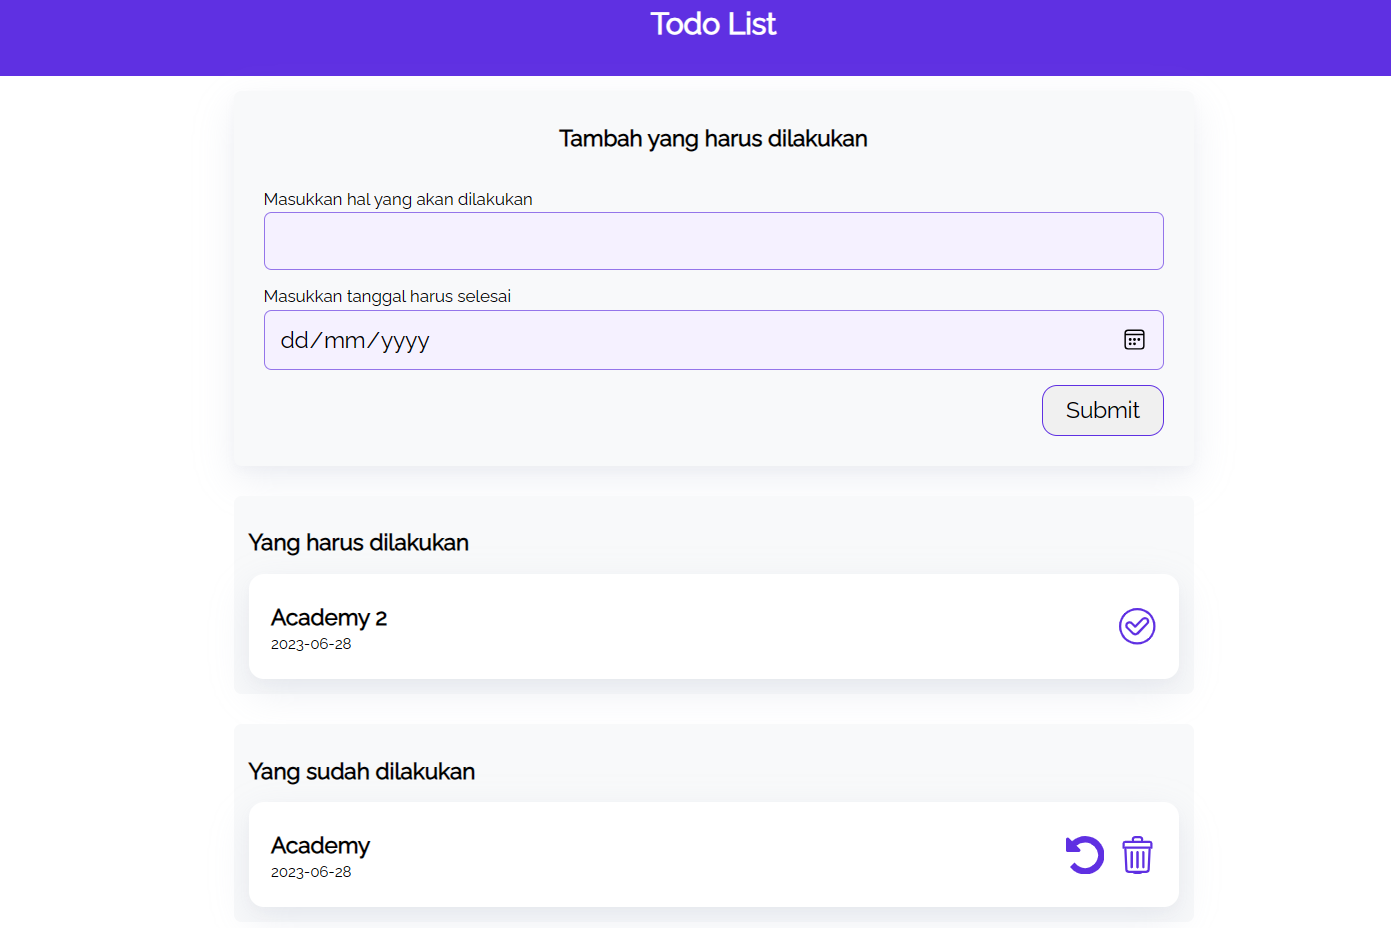The image size is (1391, 928).
Task: Select the day segment of the date input
Action: pyautogui.click(x=293, y=340)
